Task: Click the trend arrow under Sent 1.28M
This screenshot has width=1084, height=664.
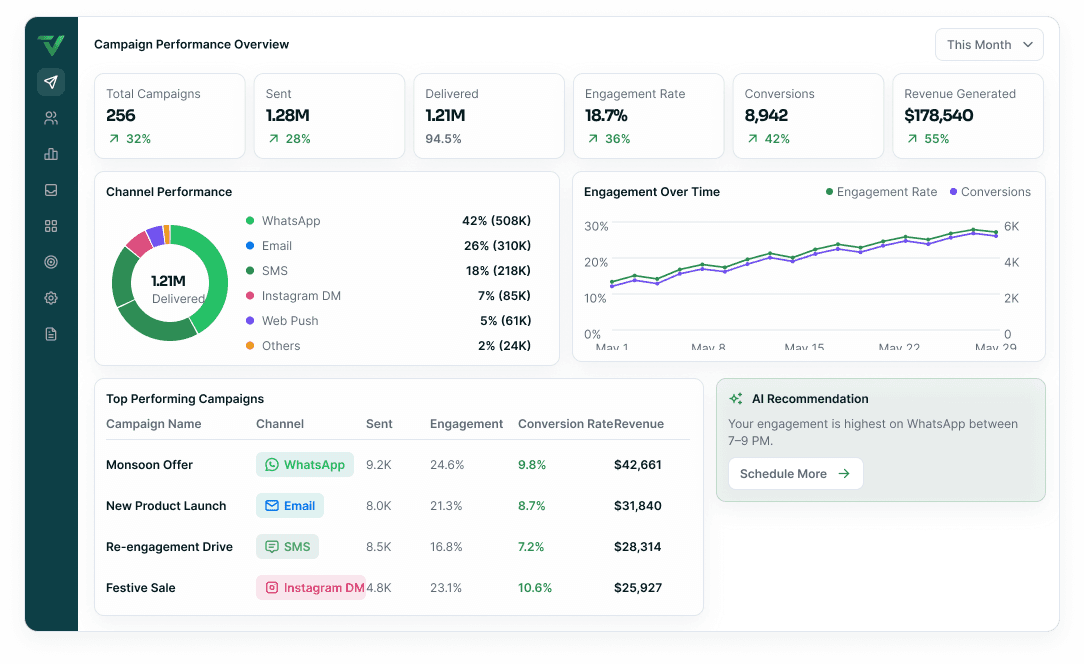Action: [274, 139]
